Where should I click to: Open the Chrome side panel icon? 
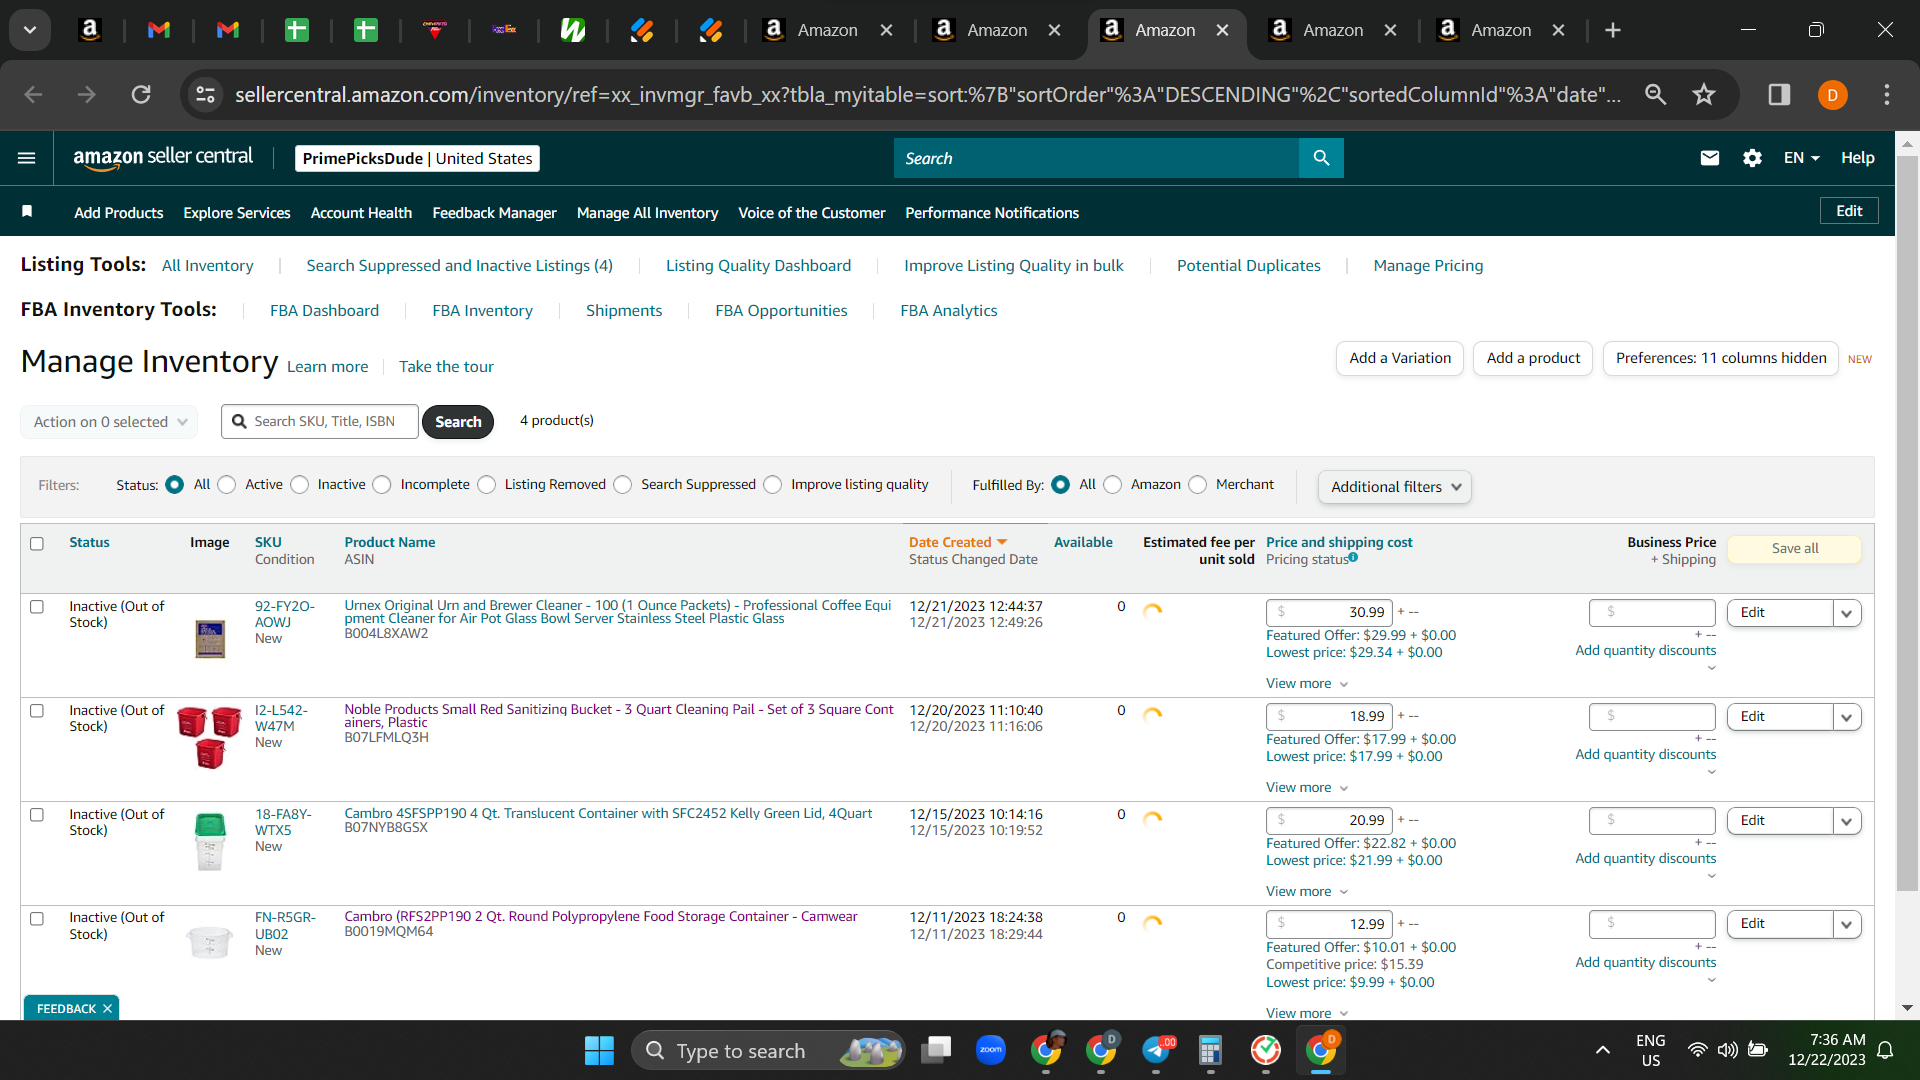1779,95
